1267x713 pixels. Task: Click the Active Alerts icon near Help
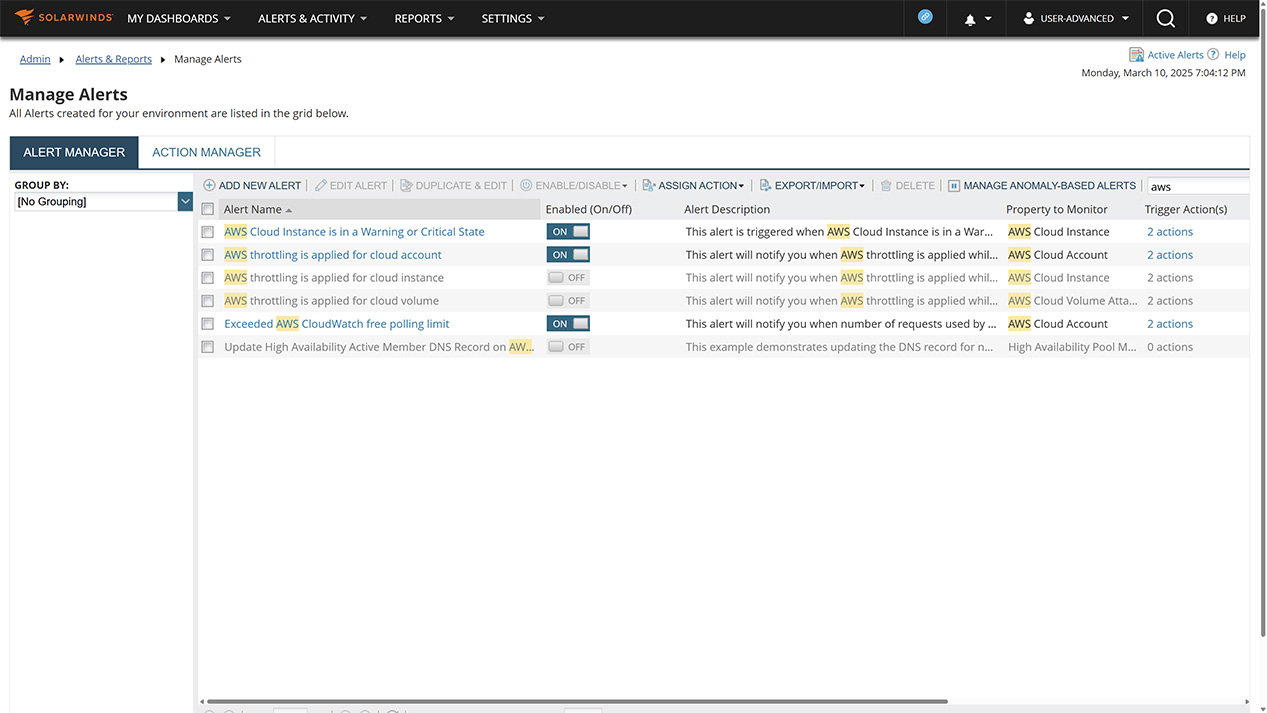tap(1136, 54)
